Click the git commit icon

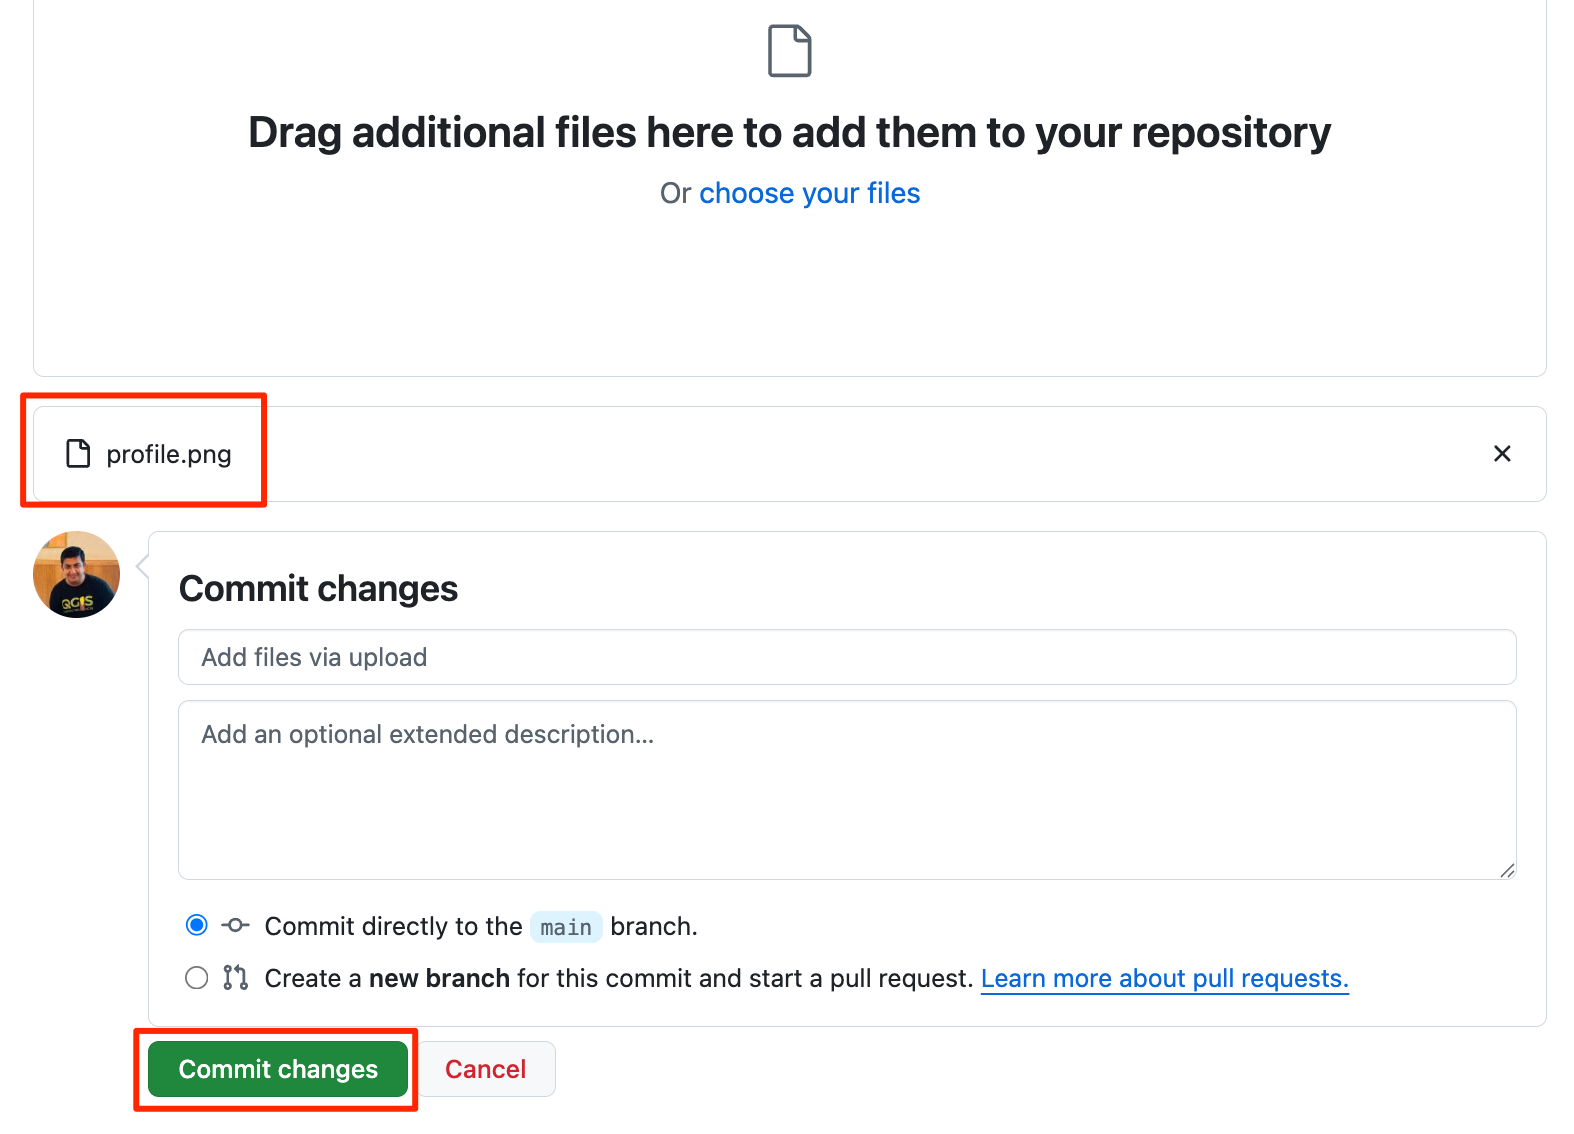(235, 925)
